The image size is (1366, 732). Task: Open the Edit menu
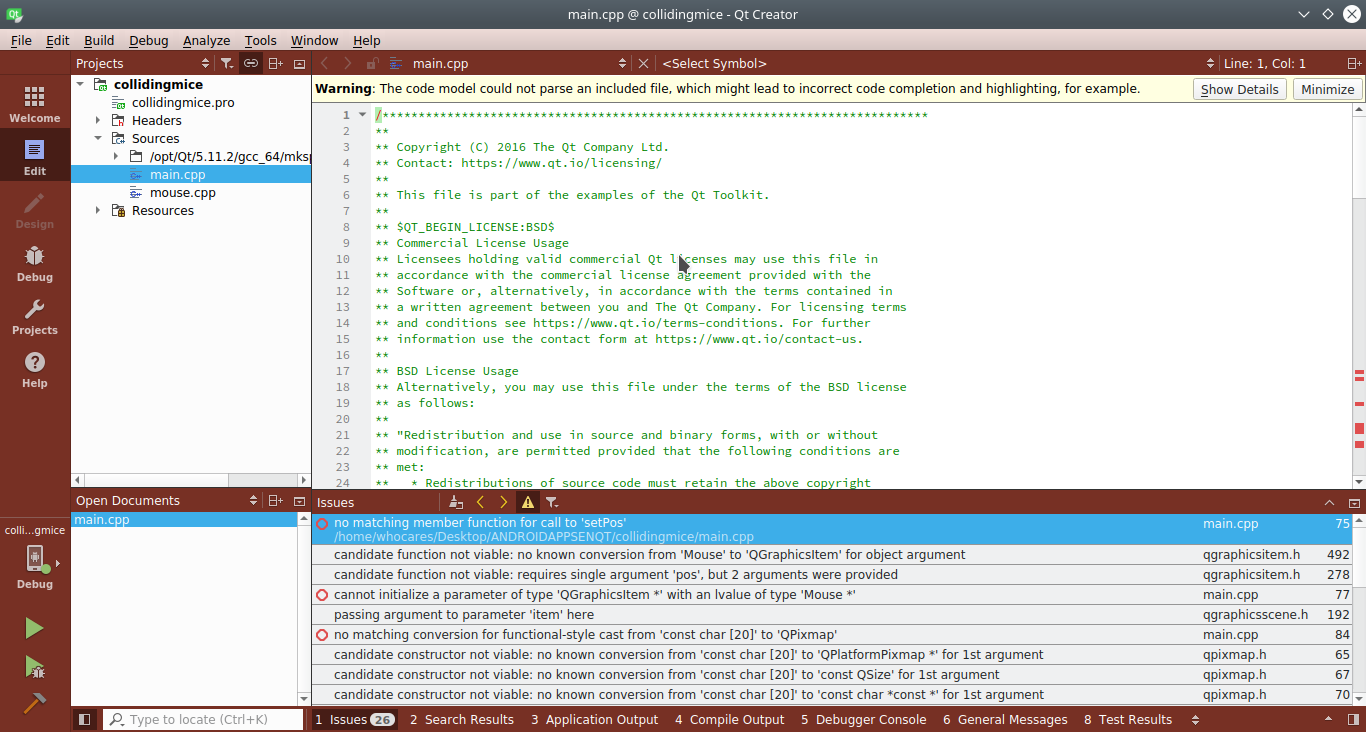click(58, 40)
